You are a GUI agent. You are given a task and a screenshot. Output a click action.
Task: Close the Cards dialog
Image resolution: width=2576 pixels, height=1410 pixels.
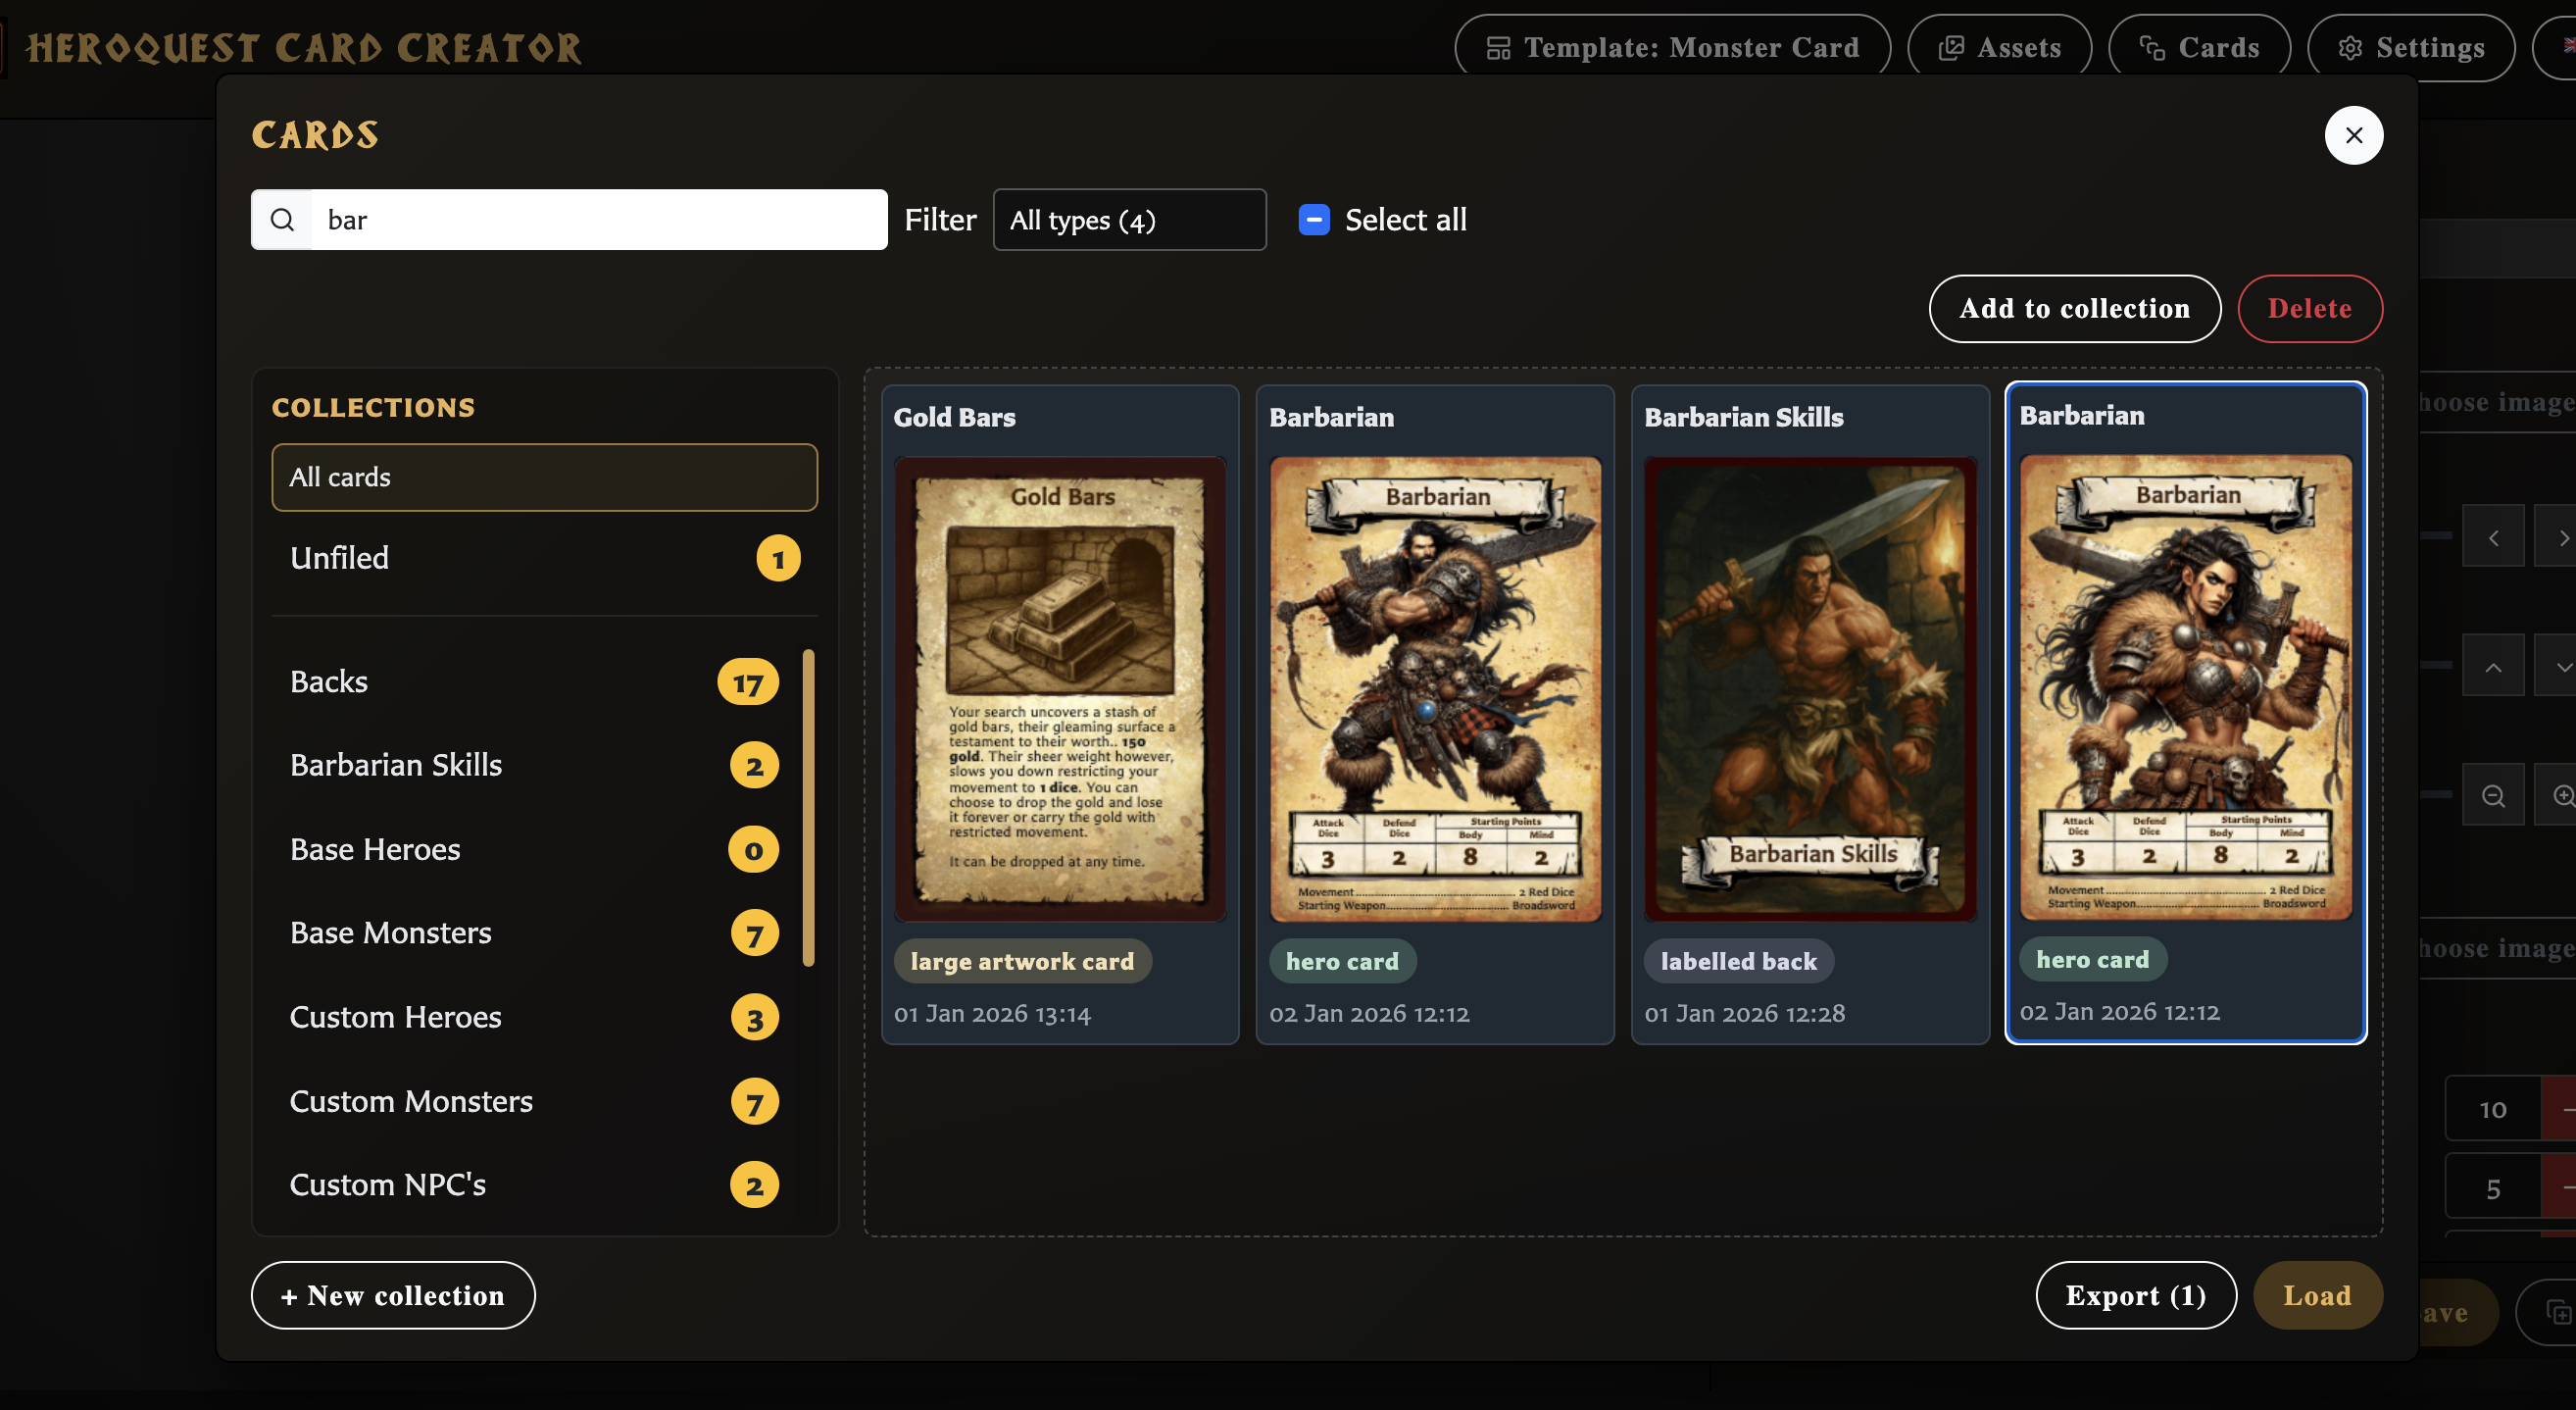pos(2353,135)
